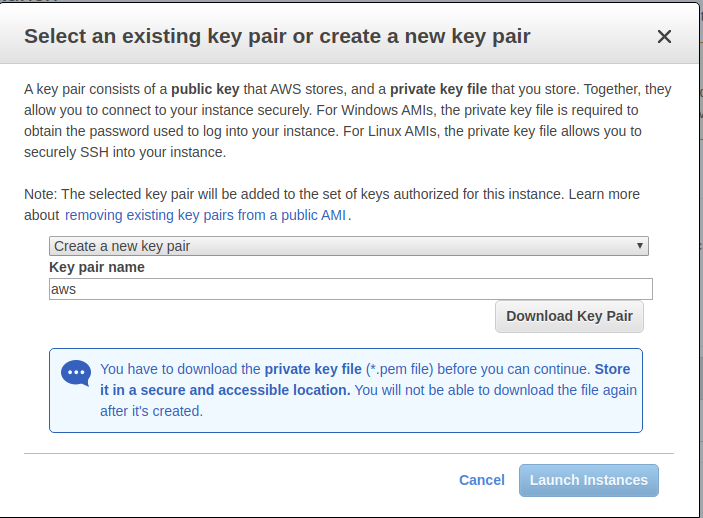Click the speech bubble info icon
This screenshot has height=518, width=703.
pos(76,373)
